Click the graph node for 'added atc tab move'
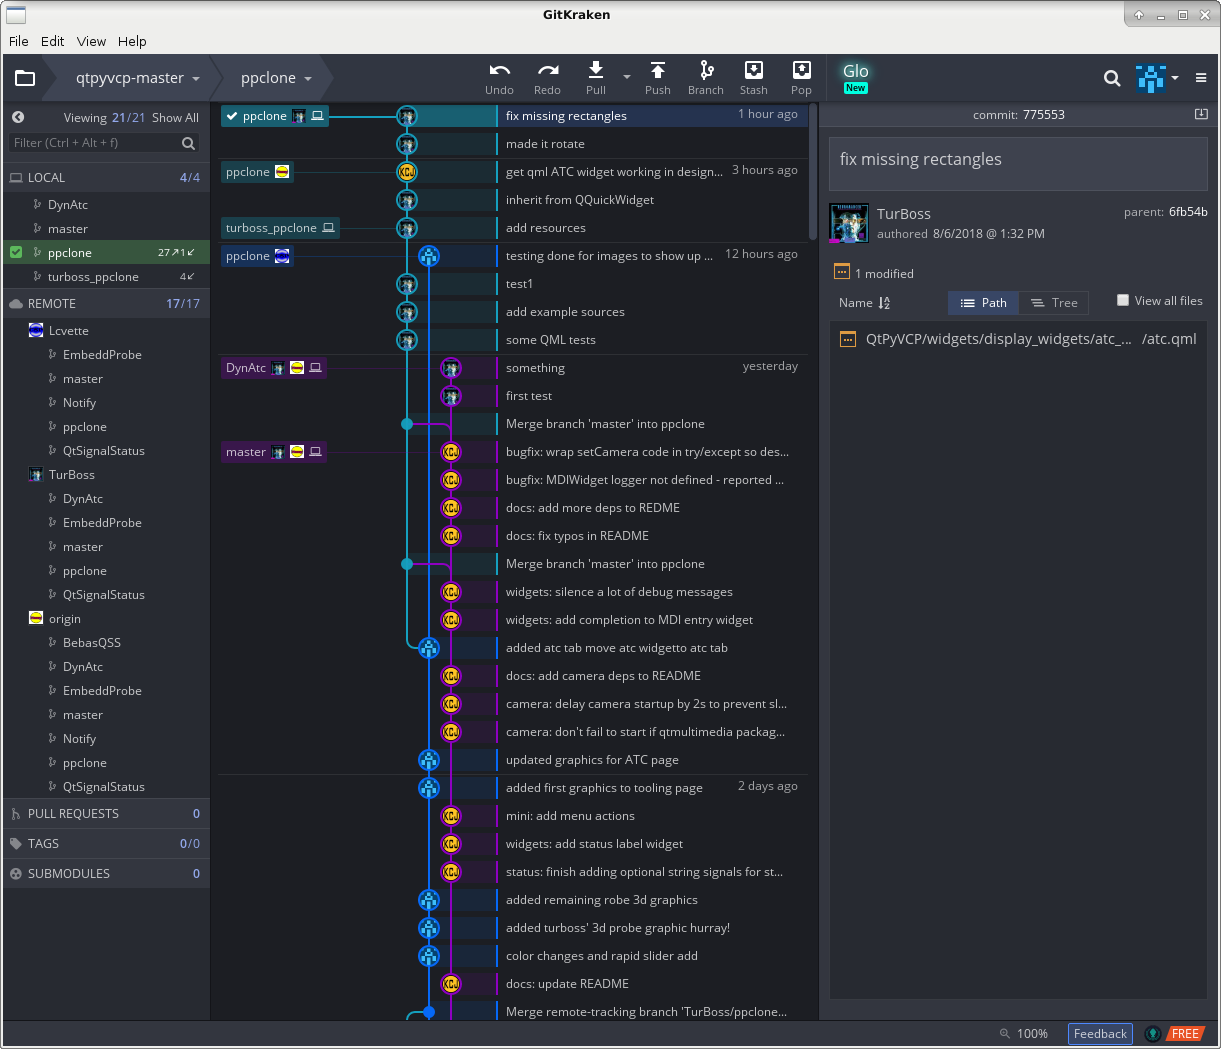This screenshot has height=1049, width=1221. click(x=429, y=648)
